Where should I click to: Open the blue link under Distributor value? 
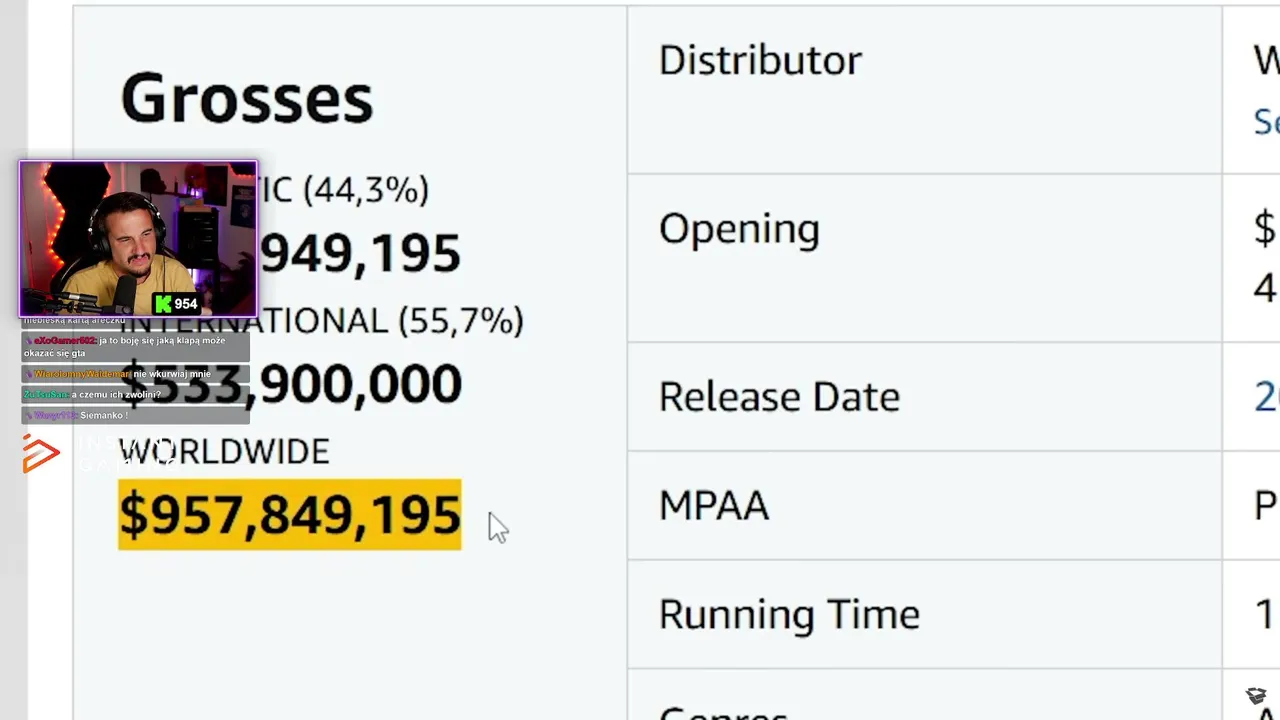[1266, 122]
